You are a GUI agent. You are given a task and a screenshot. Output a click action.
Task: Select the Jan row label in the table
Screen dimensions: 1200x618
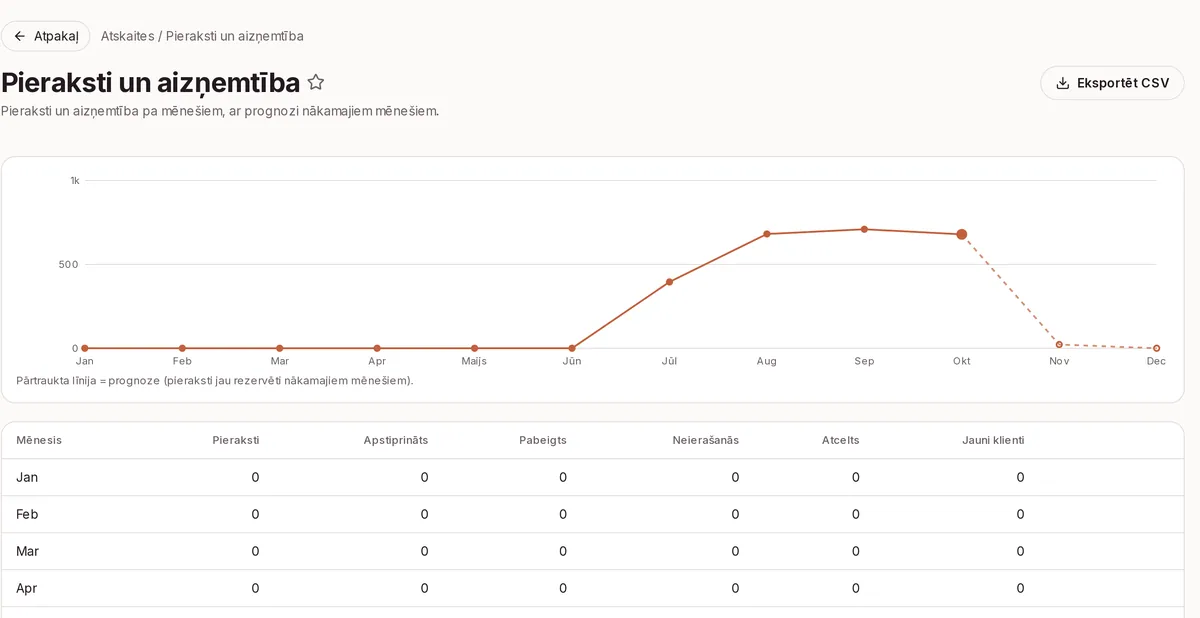pyautogui.click(x=27, y=477)
